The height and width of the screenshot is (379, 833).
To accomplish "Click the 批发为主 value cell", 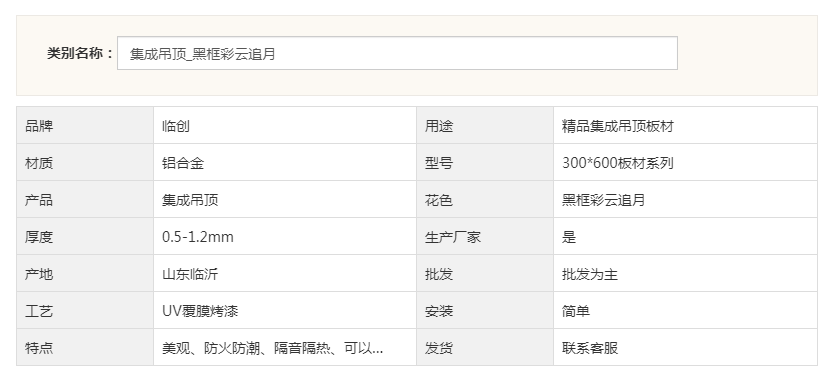I will pos(685,274).
